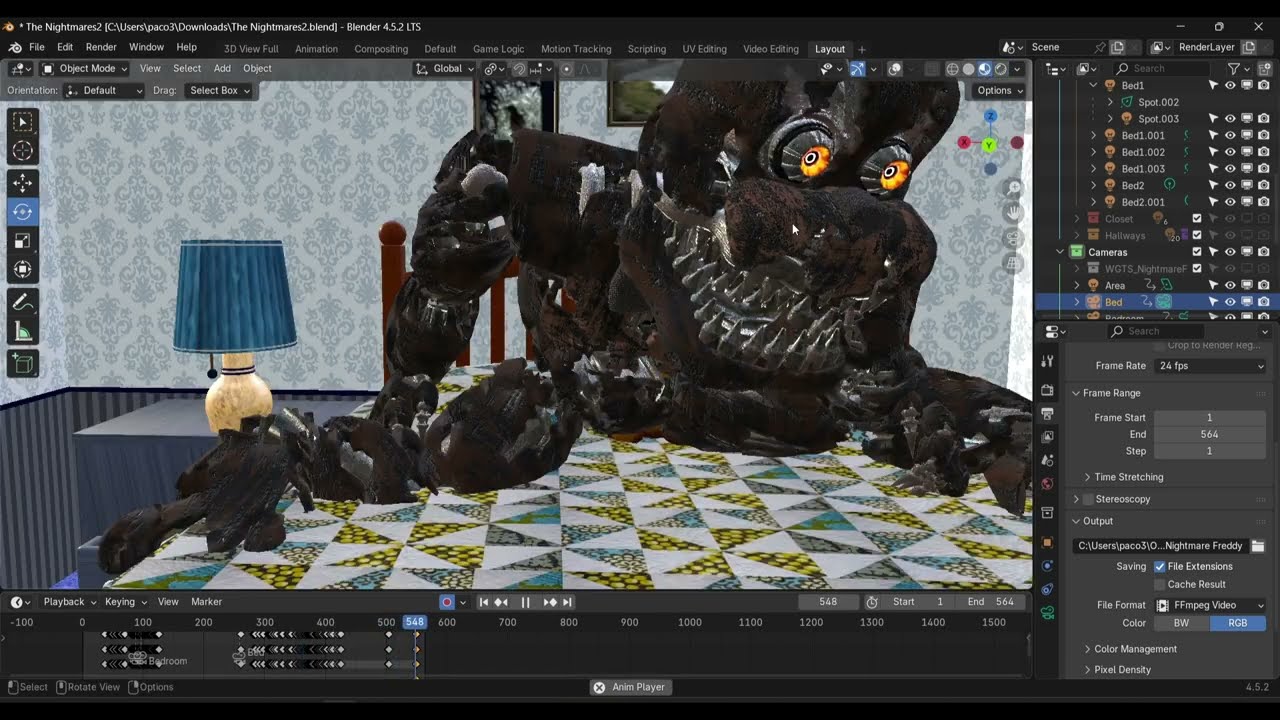
Task: Select the Measure ruler tool
Action: point(22,333)
